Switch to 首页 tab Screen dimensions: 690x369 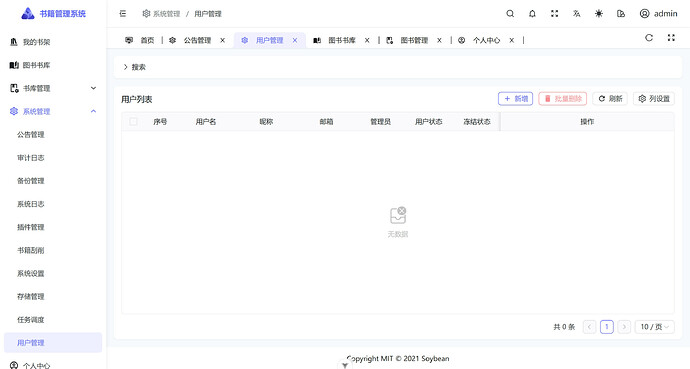tap(140, 40)
